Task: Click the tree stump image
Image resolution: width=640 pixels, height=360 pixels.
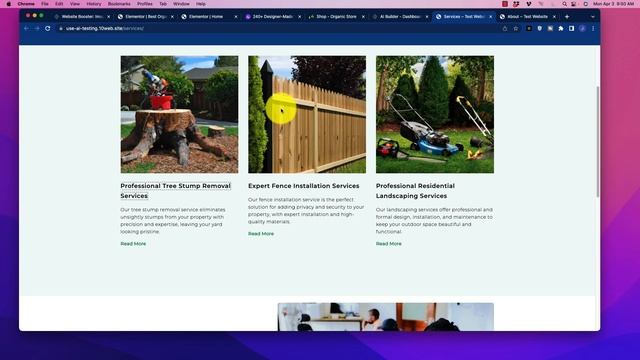Action: (x=179, y=114)
